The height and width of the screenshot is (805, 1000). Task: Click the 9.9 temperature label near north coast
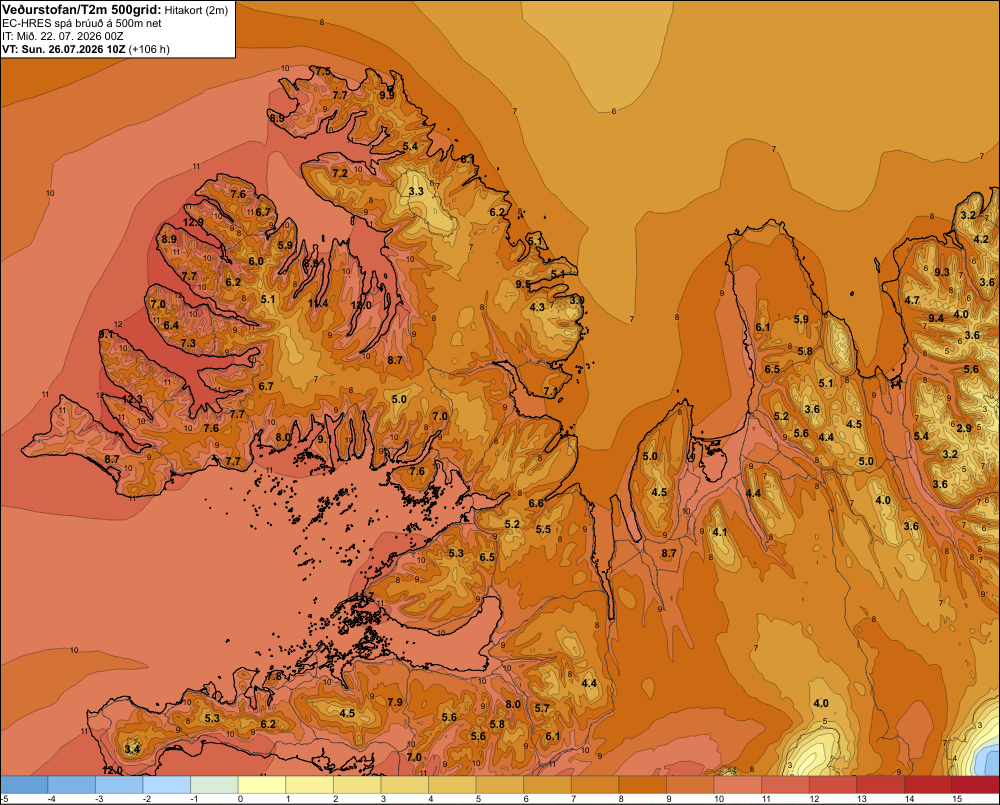click(x=387, y=95)
